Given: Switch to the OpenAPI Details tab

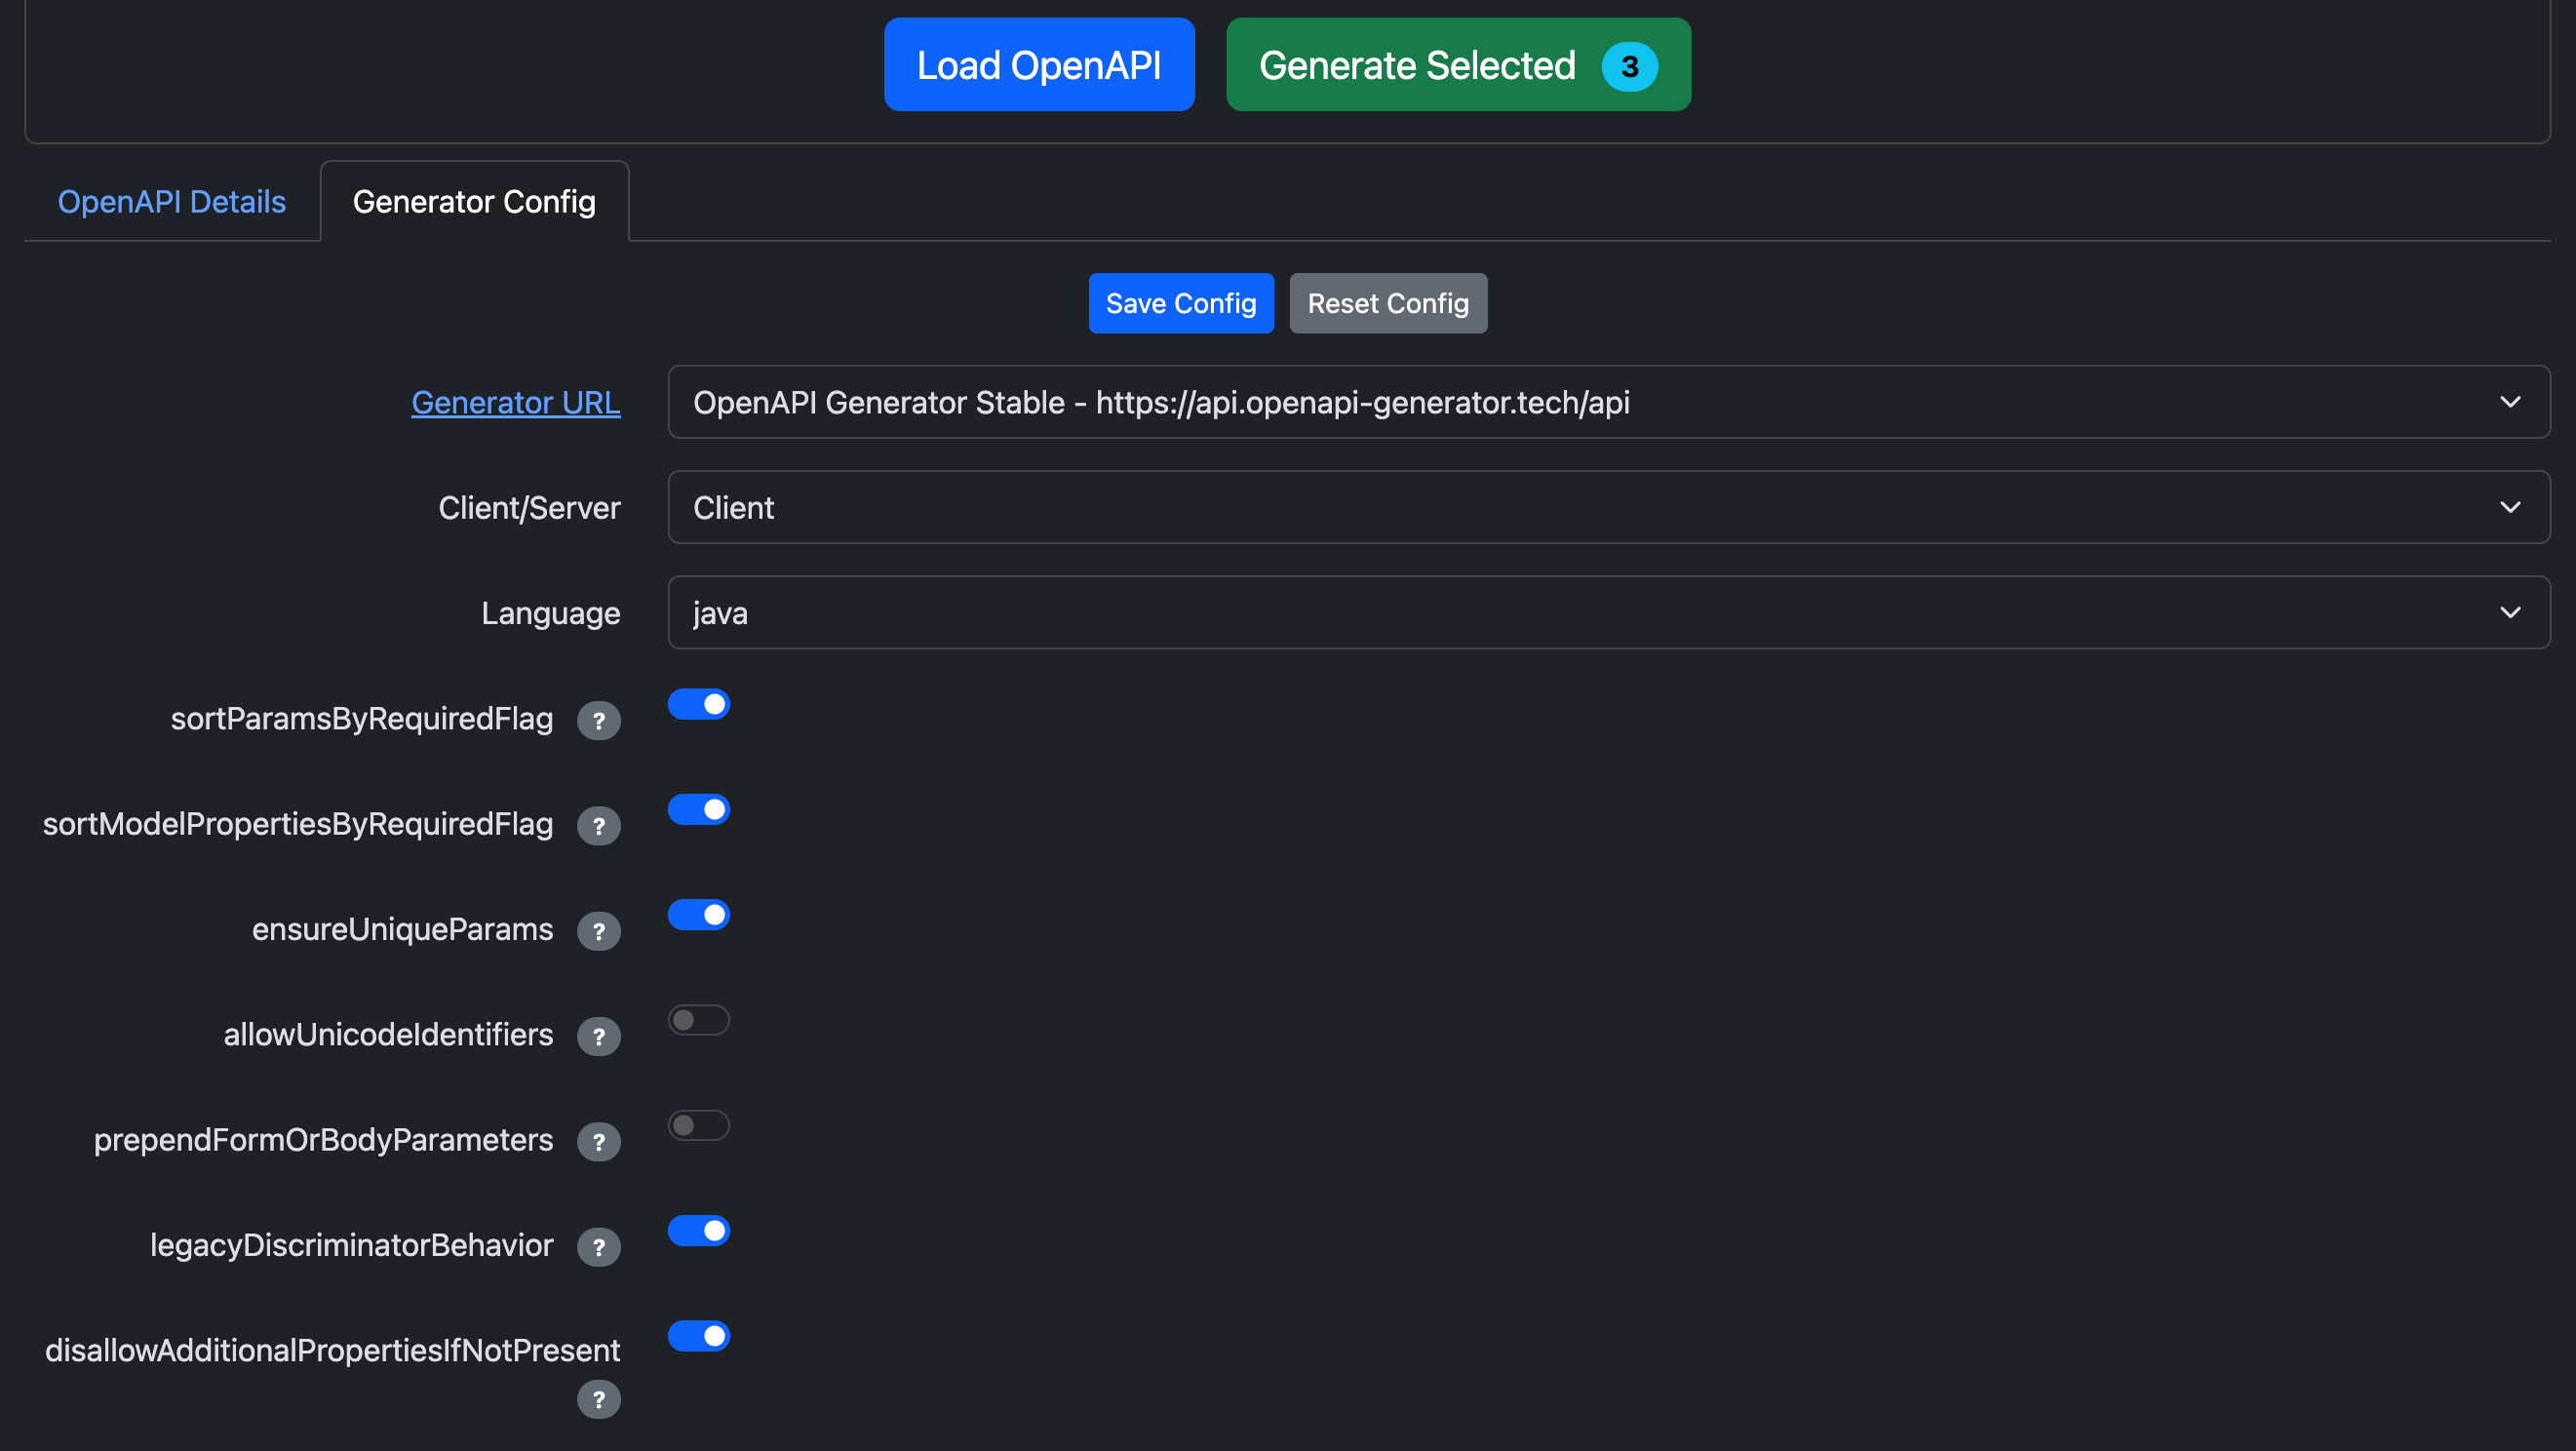Looking at the screenshot, I should [172, 202].
